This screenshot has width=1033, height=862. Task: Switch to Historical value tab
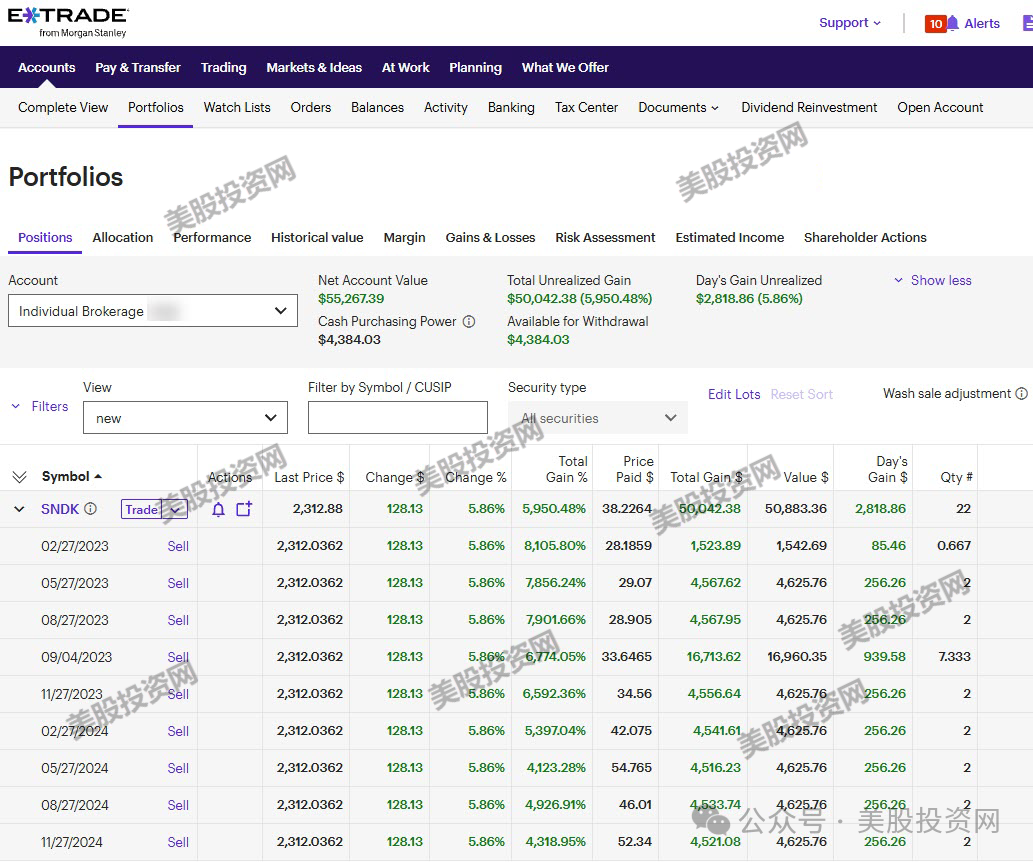[317, 237]
